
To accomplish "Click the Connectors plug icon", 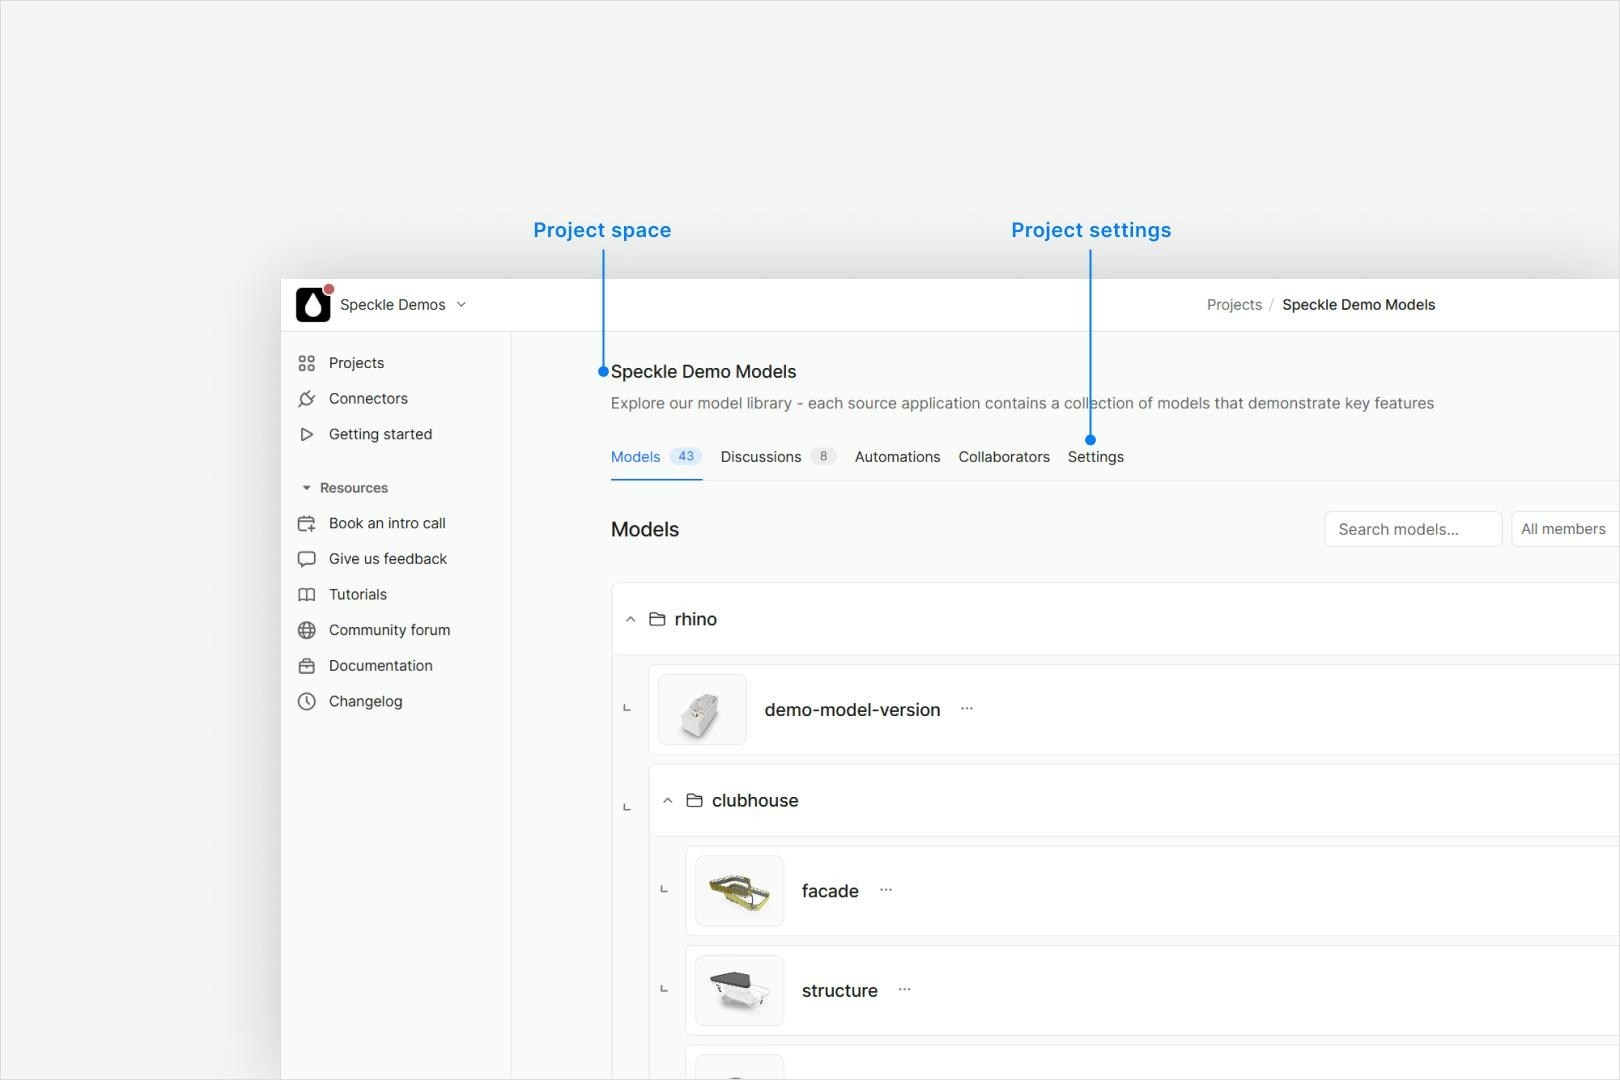I will tap(307, 399).
